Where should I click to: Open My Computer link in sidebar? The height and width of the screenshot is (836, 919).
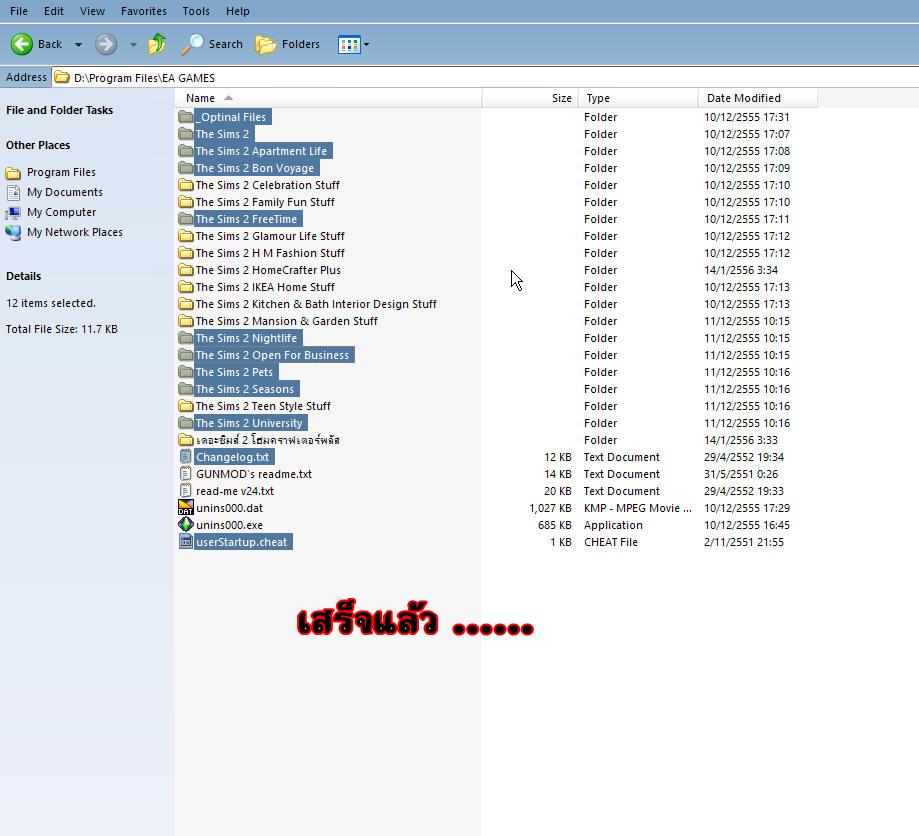62,212
